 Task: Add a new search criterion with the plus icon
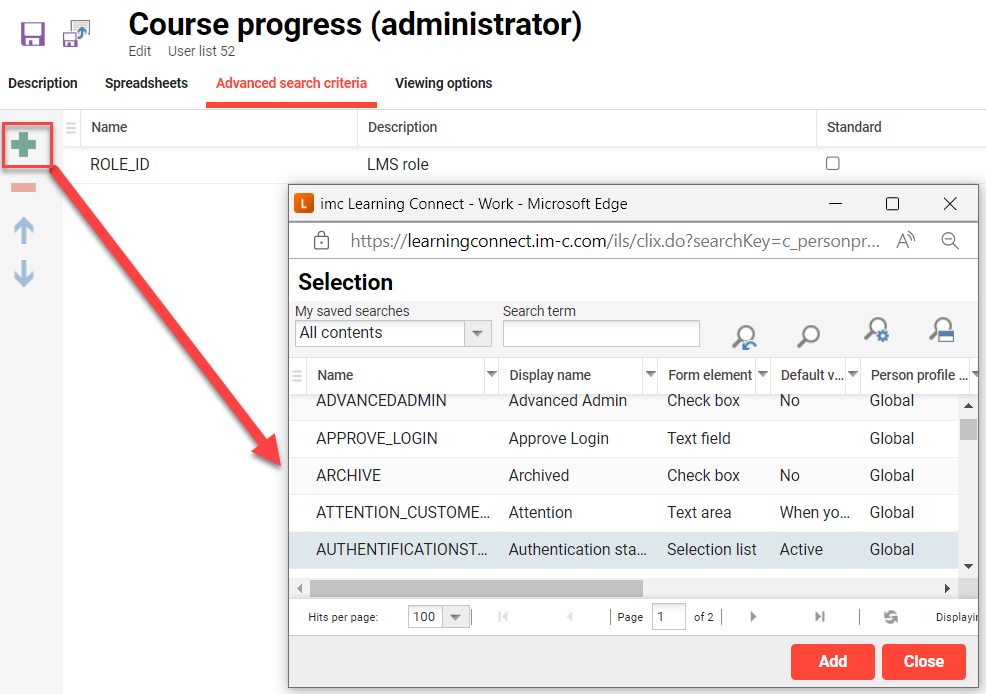click(25, 144)
